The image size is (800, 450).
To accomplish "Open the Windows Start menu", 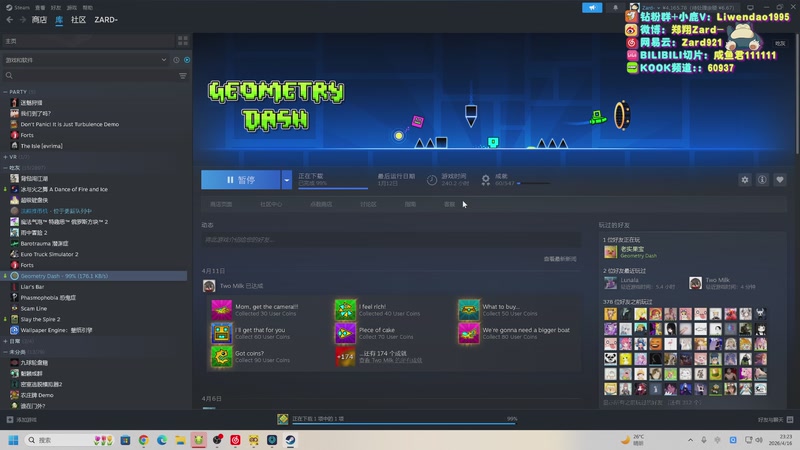I will pos(13,440).
